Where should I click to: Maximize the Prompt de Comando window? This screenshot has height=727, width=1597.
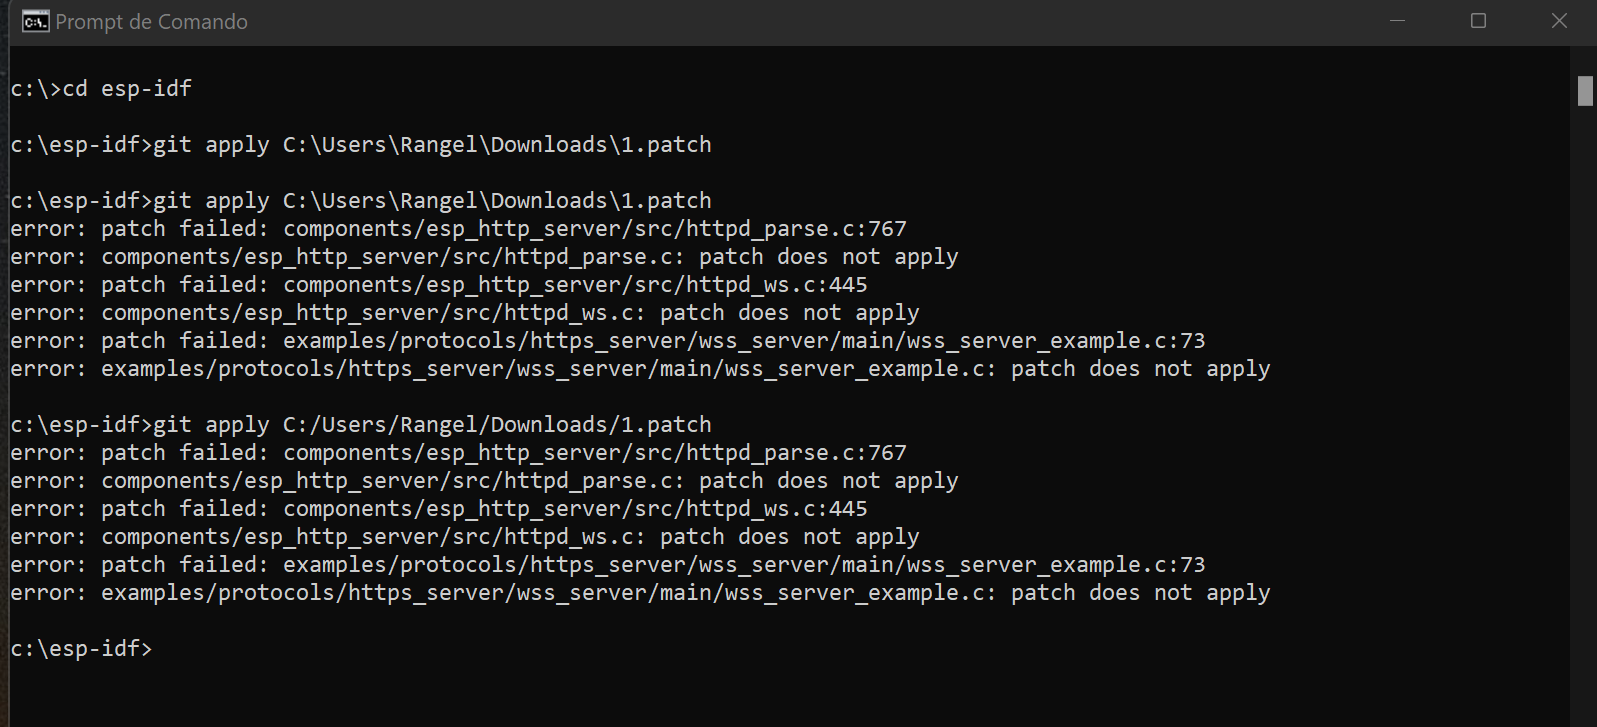pos(1478,20)
